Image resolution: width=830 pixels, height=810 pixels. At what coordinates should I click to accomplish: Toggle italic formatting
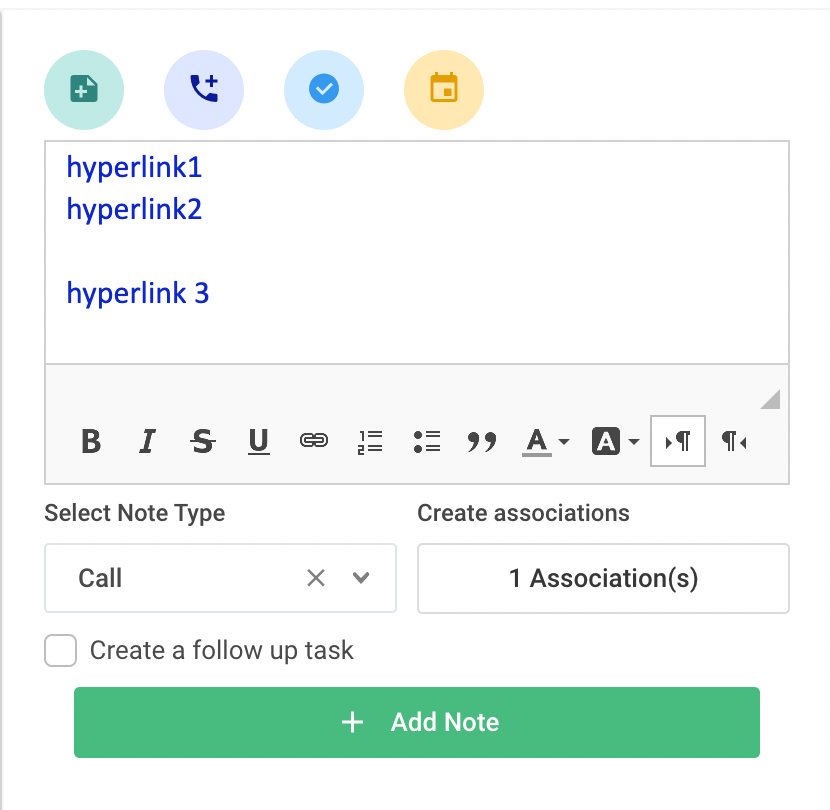tap(146, 441)
